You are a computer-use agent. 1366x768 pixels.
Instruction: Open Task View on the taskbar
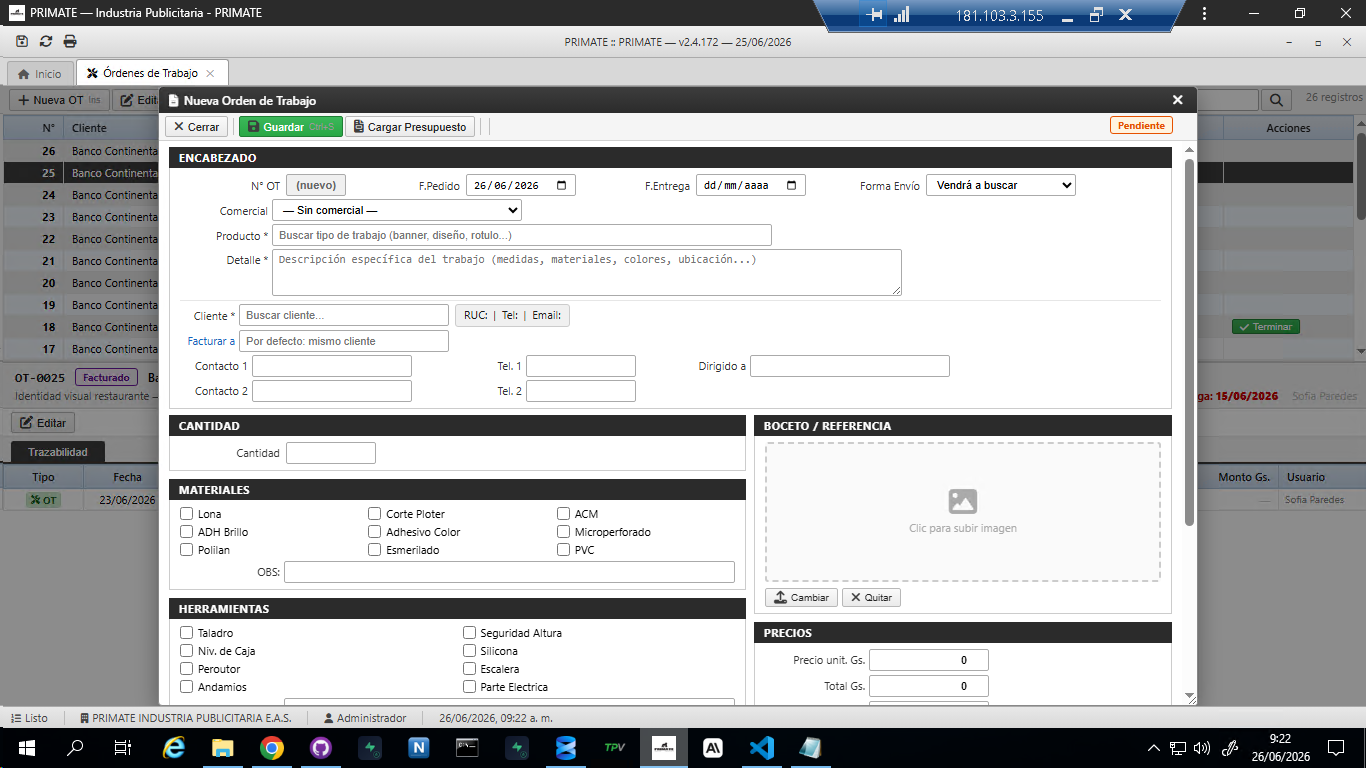[123, 748]
